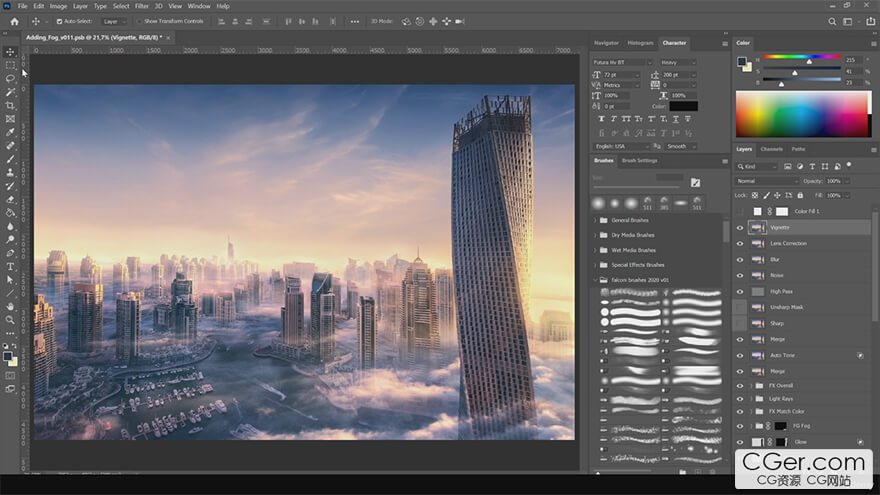This screenshot has width=880, height=495.
Task: Open the font family dropdown Futura Hv BT
Action: pyautogui.click(x=622, y=62)
